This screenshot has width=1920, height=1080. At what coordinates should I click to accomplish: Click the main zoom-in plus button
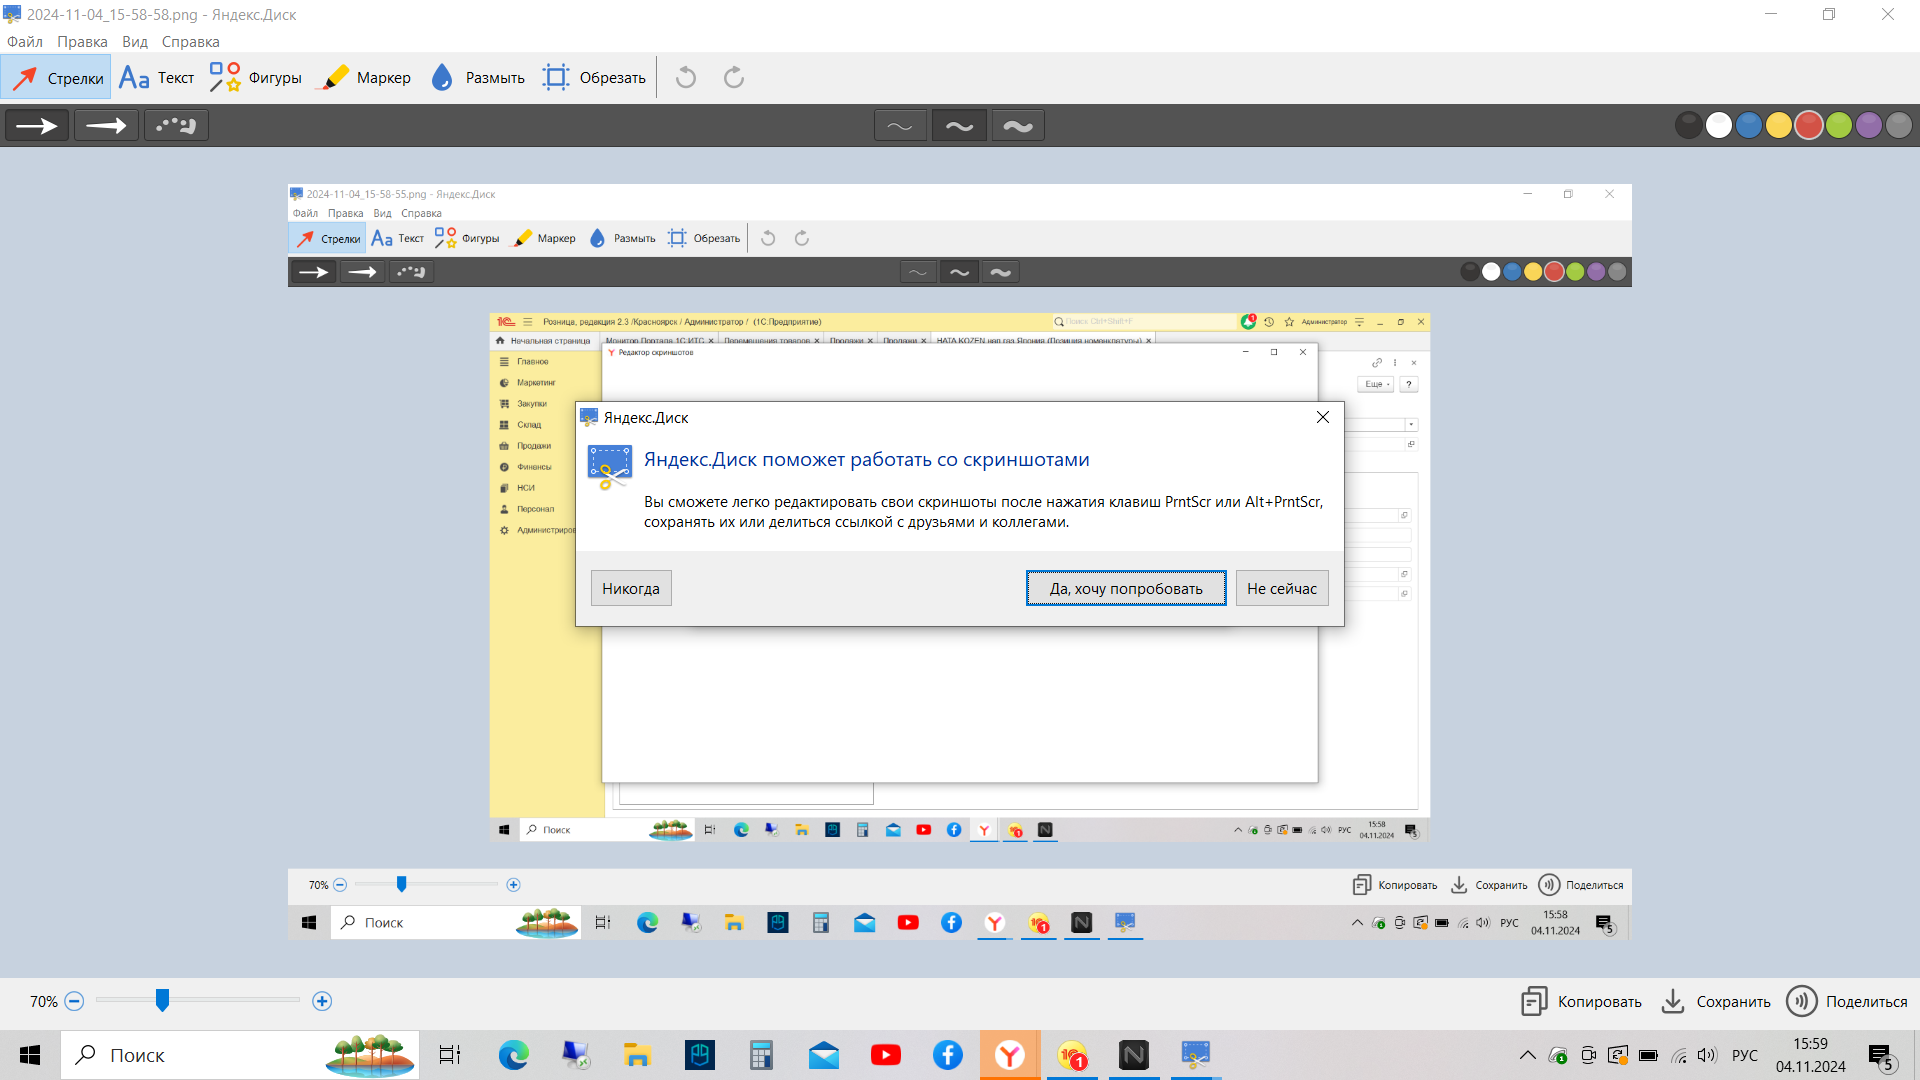click(322, 1001)
